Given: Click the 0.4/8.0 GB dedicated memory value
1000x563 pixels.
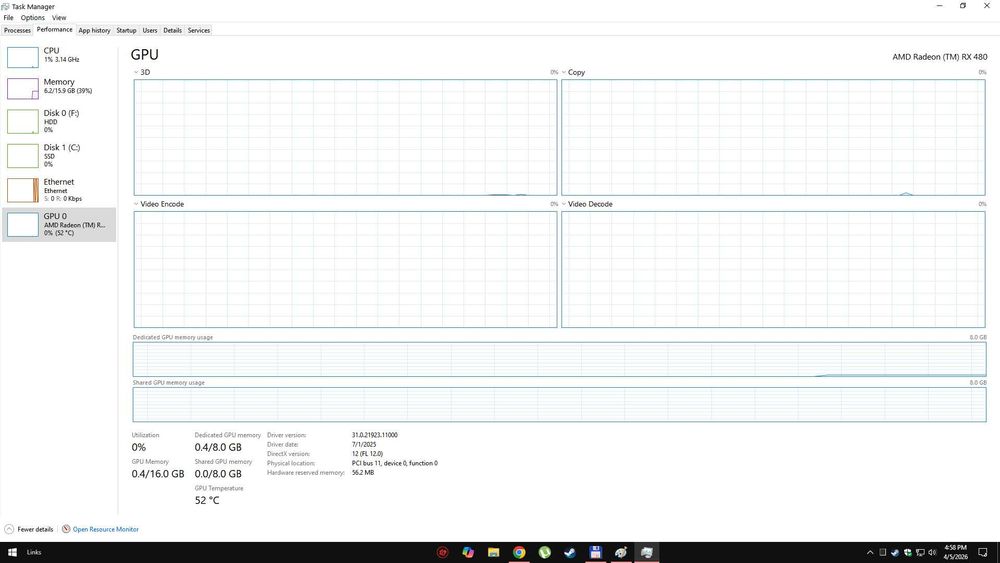Looking at the screenshot, I should coord(218,447).
